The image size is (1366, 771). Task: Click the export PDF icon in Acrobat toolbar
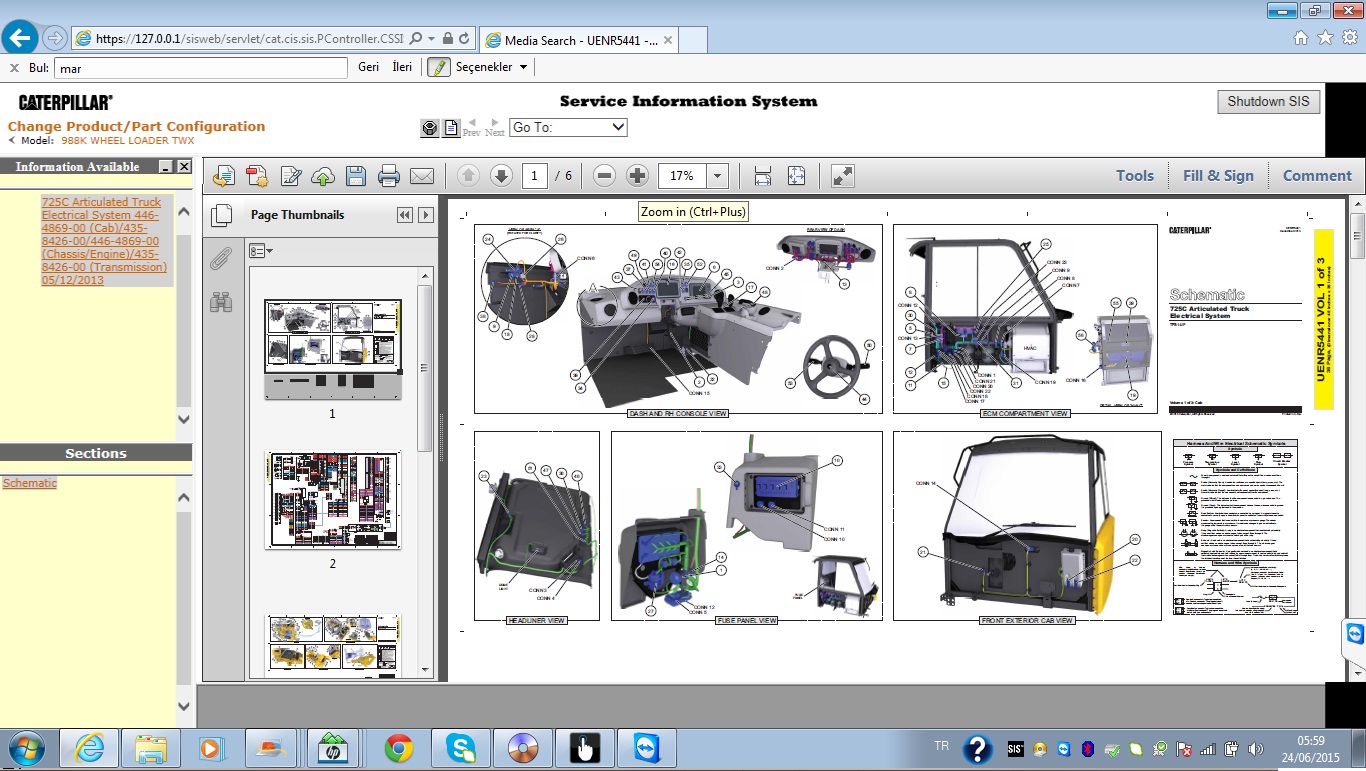point(224,176)
